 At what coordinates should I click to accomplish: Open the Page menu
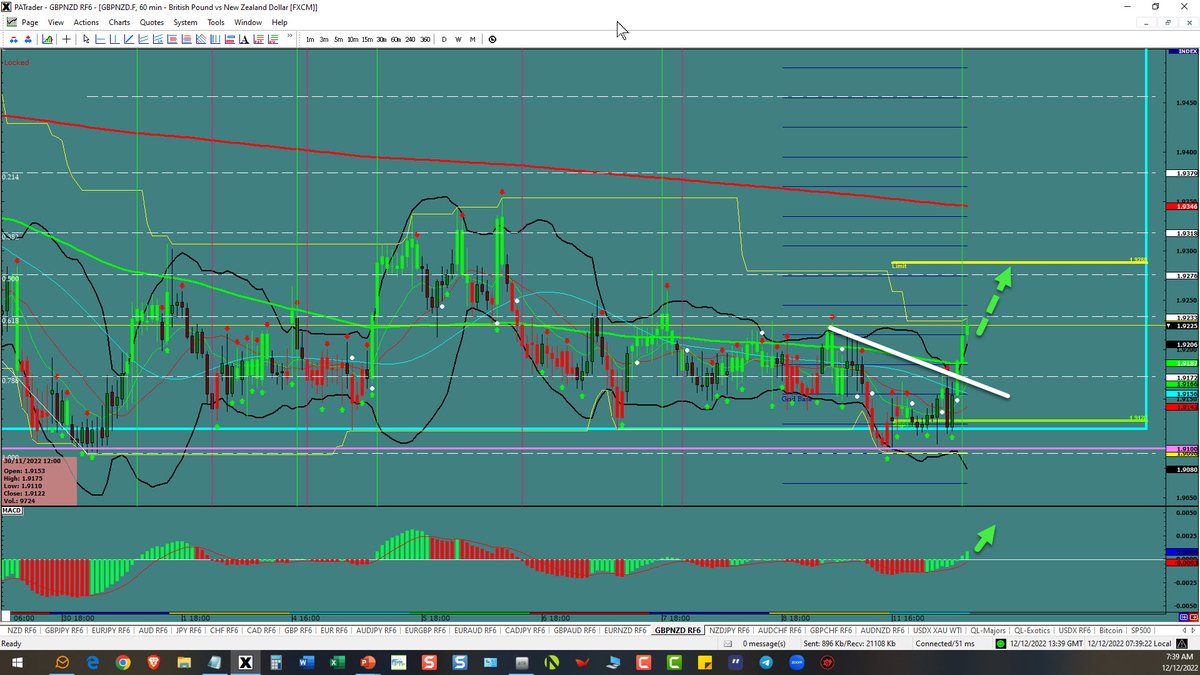pos(30,22)
